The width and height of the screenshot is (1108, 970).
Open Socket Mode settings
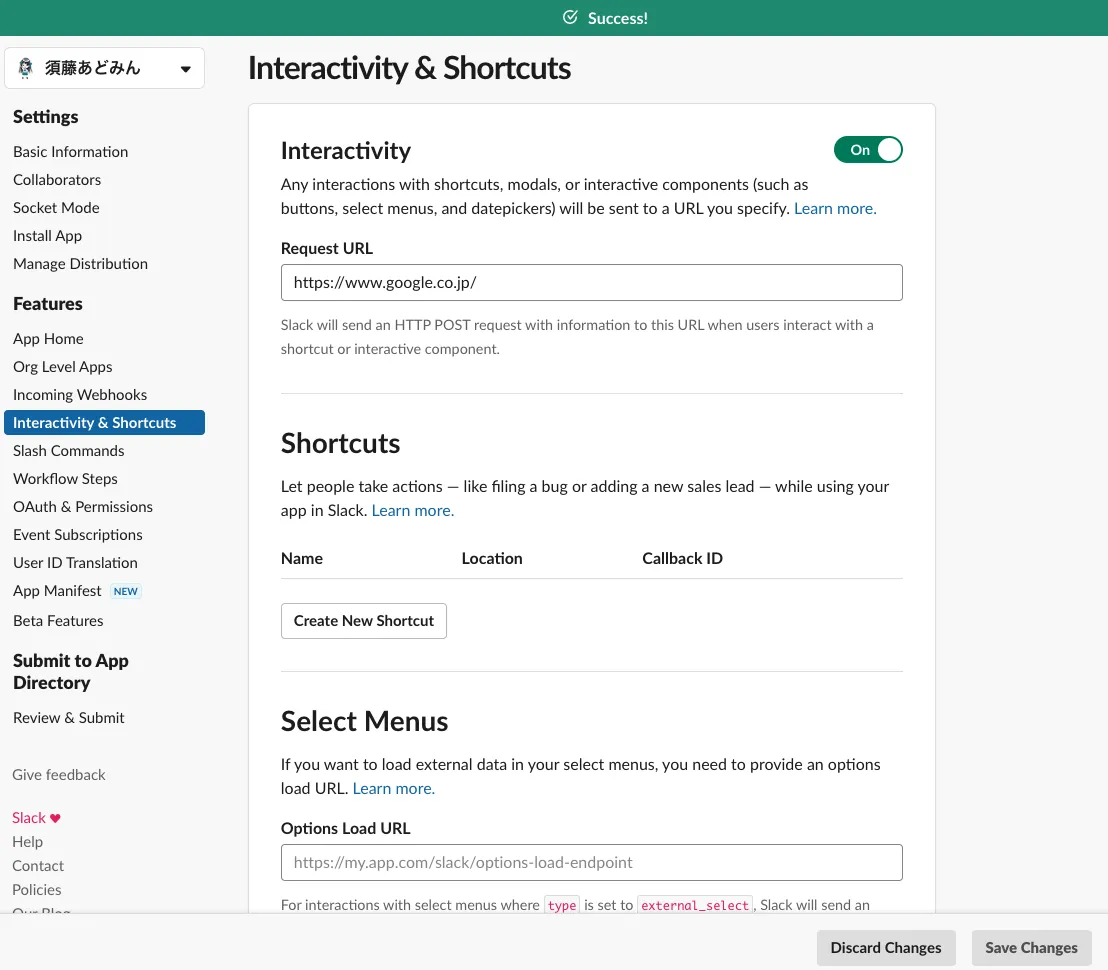click(x=56, y=208)
